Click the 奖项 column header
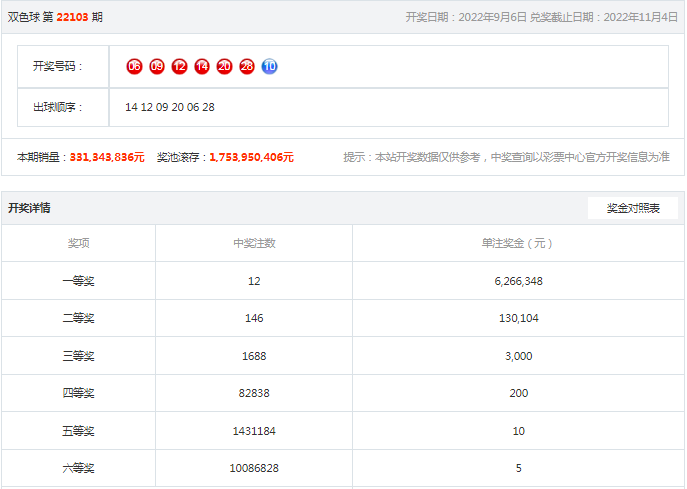687x489 pixels. 78,243
